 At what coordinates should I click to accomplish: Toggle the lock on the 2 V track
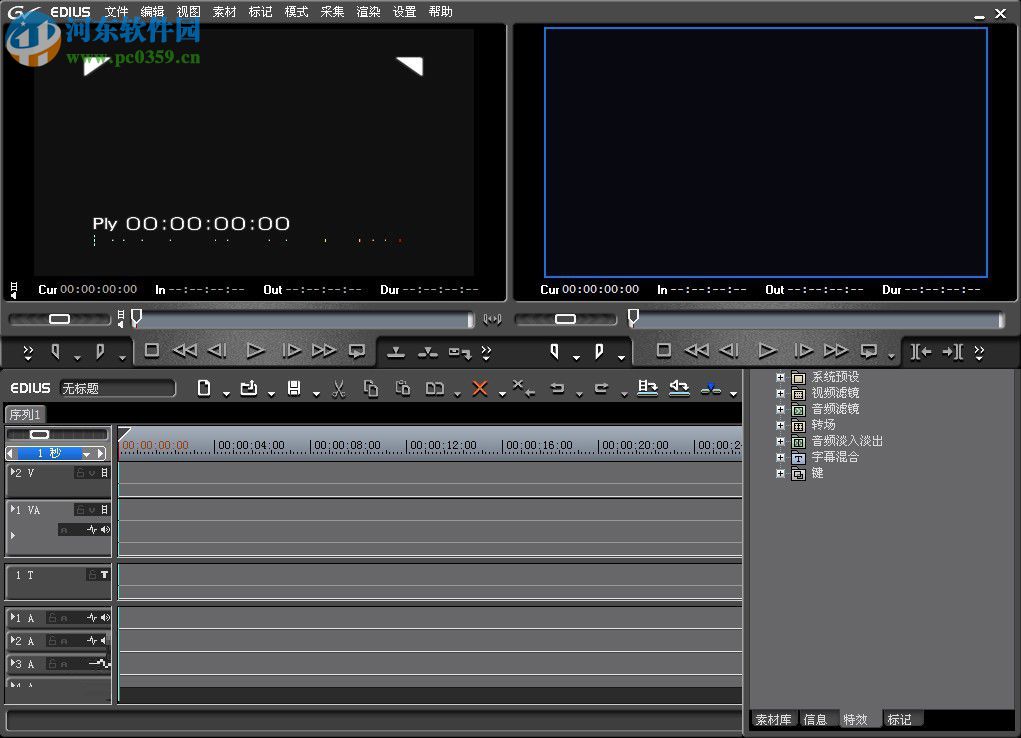click(80, 473)
